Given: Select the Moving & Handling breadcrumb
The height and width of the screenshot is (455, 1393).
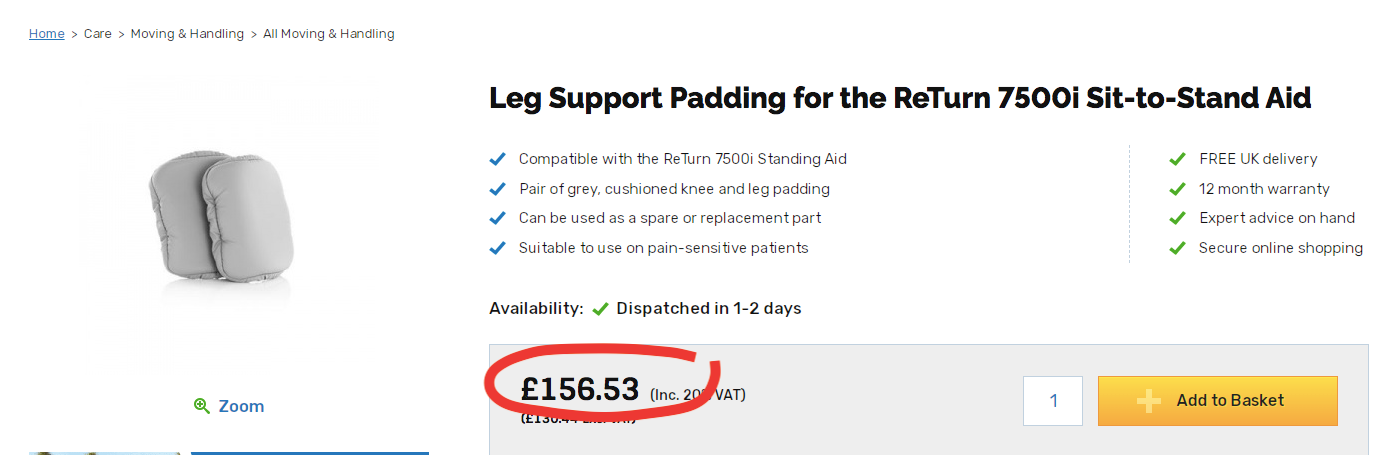Looking at the screenshot, I should (x=187, y=34).
